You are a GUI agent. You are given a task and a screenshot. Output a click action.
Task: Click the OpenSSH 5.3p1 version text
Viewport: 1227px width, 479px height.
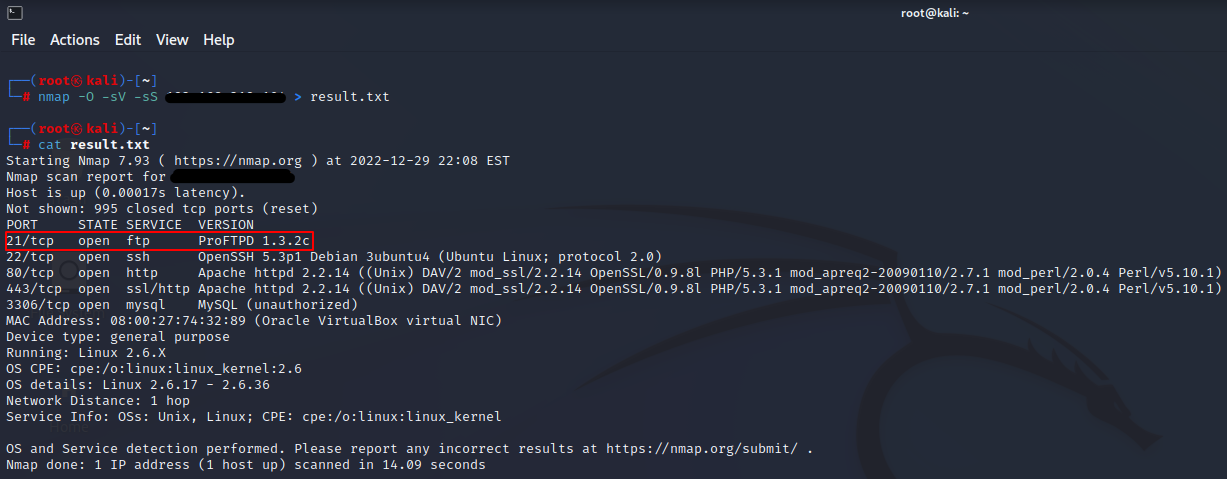(x=254, y=257)
